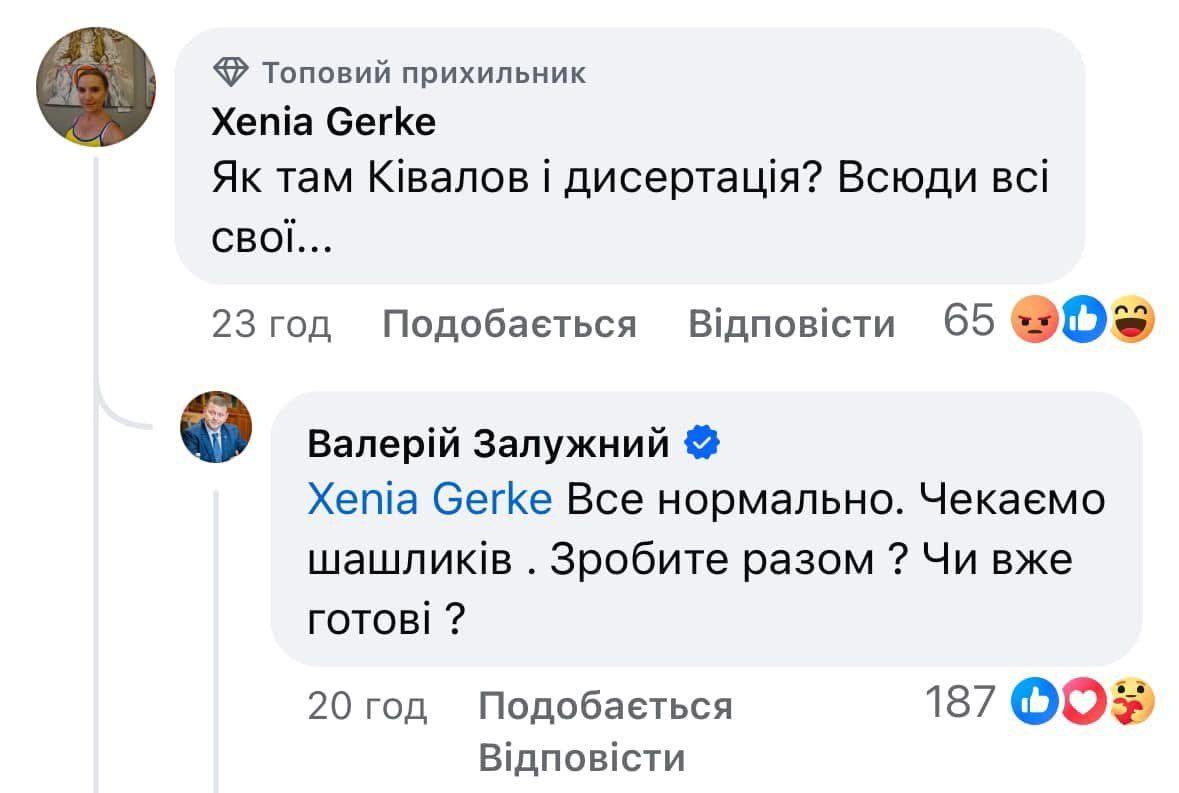This screenshot has width=1179, height=793.
Task: Open Валерій Залужний profile name link
Action: (x=488, y=444)
